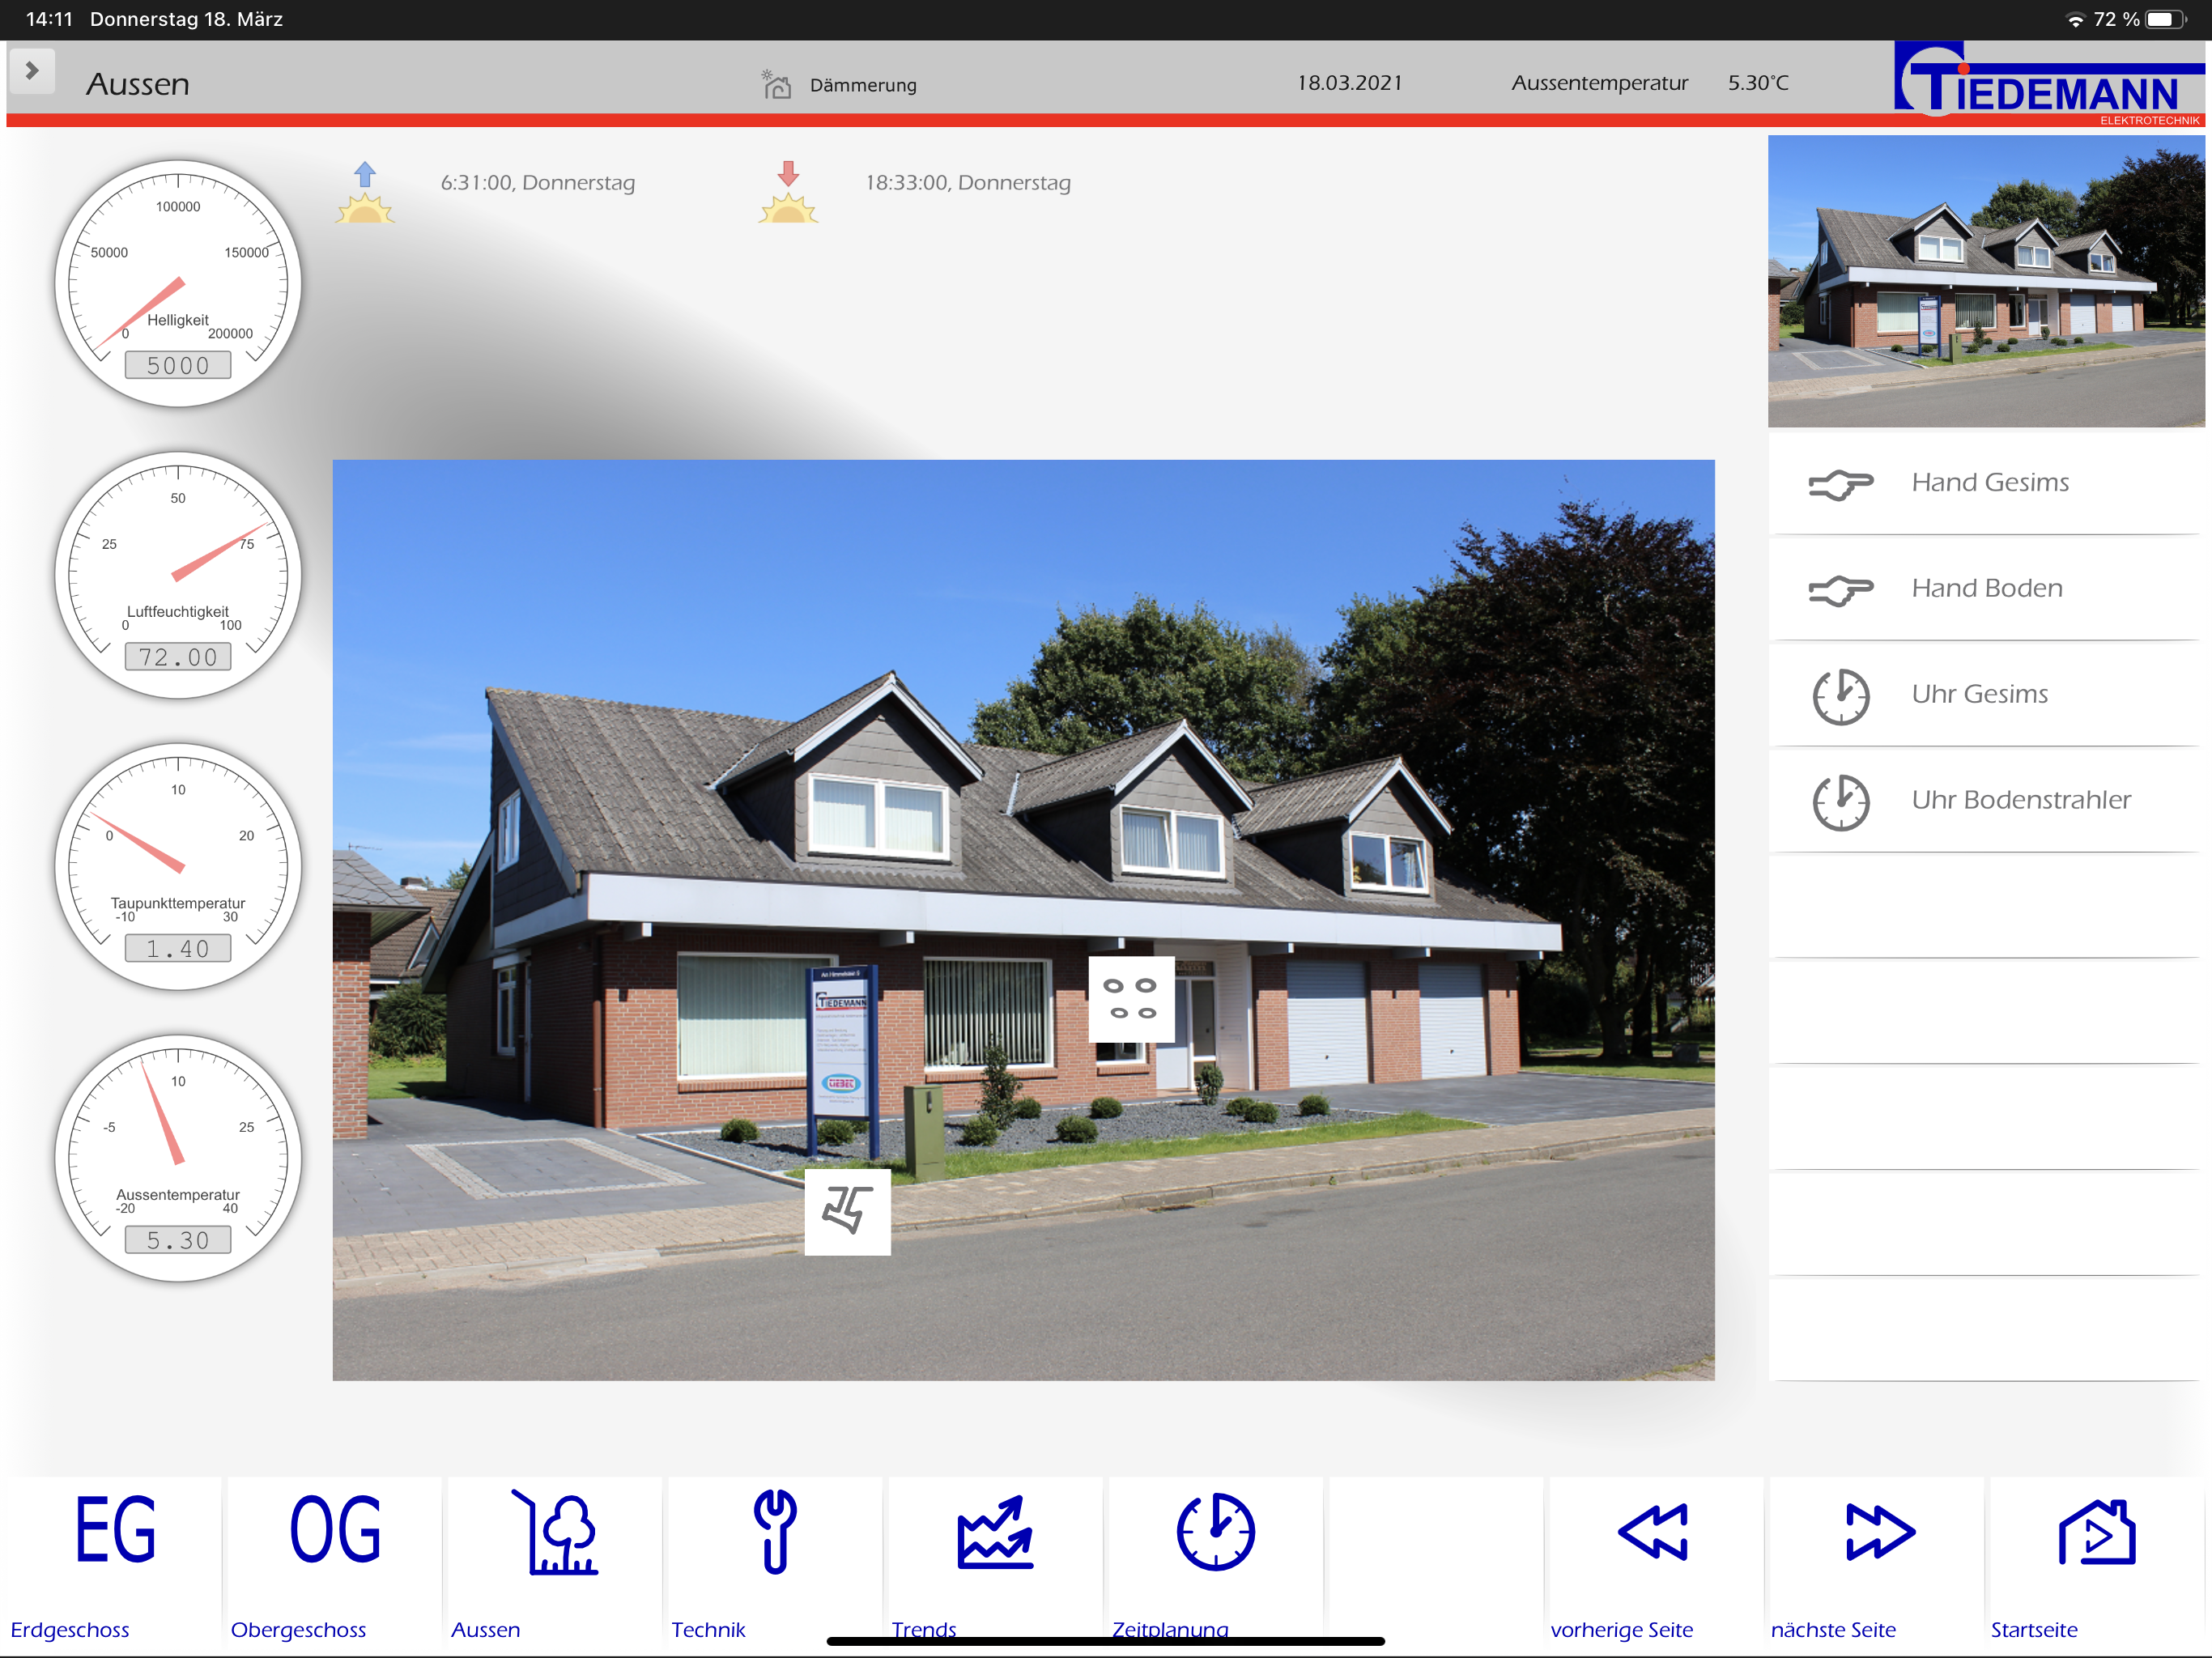The height and width of the screenshot is (1658, 2212).
Task: Open the Aussentemperatur gauge dial
Action: click(x=178, y=1158)
